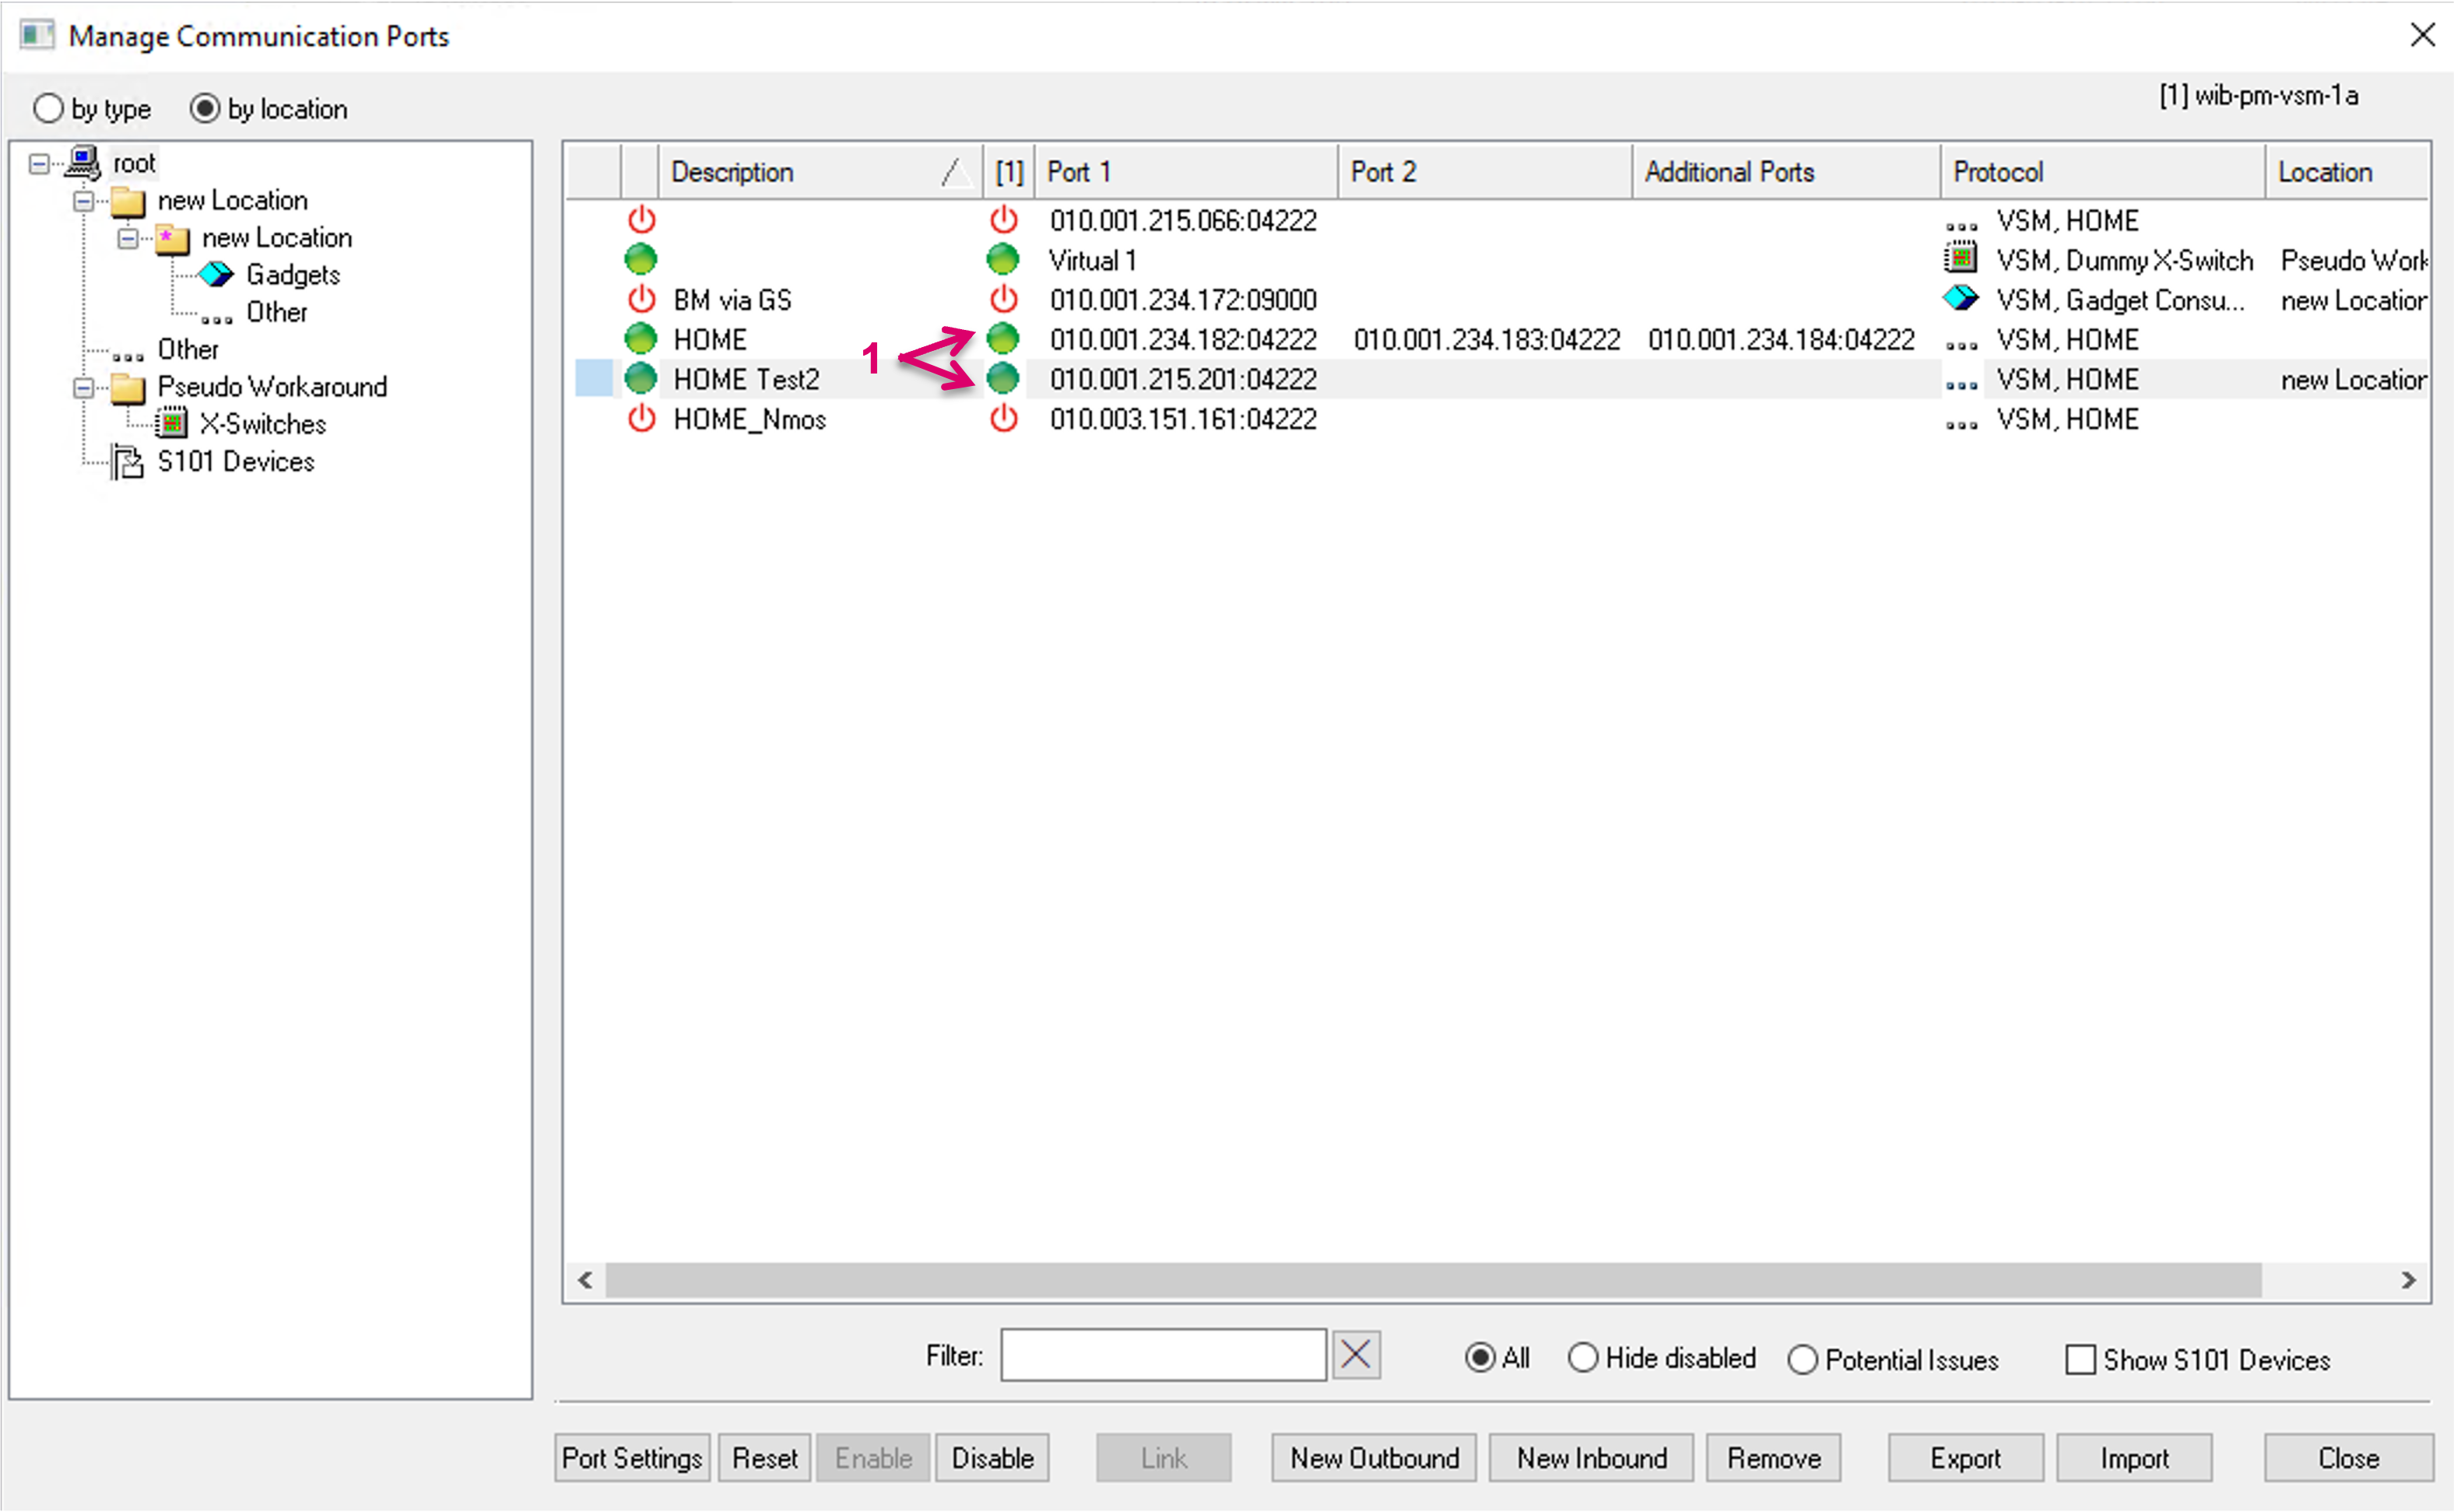Viewport: 2454px width, 1512px height.
Task: Select 'Hide disabled' radio option
Action: click(1582, 1358)
